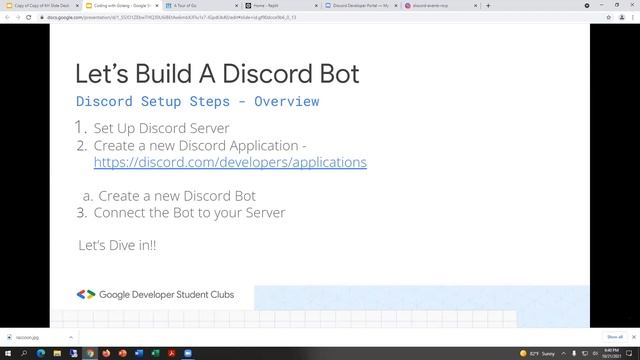The height and width of the screenshot is (360, 640).
Task: Close the Home - Replit tab
Action: coord(316,6)
